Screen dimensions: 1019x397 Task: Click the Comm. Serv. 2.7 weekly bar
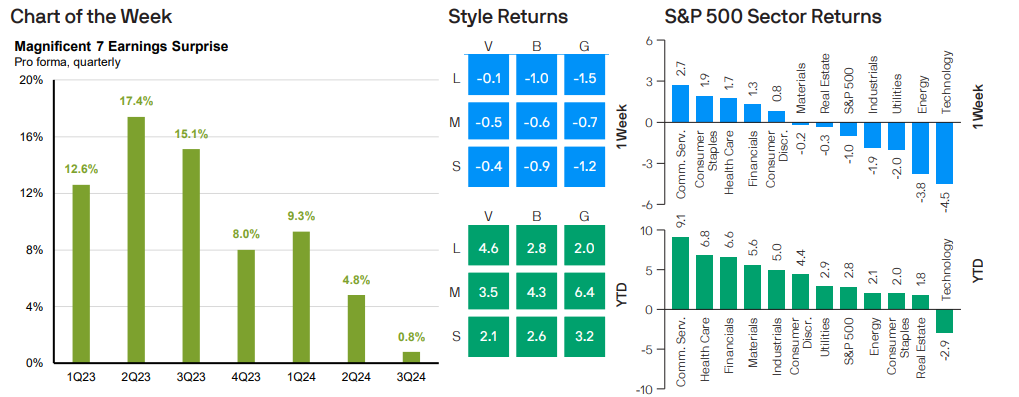pos(680,104)
